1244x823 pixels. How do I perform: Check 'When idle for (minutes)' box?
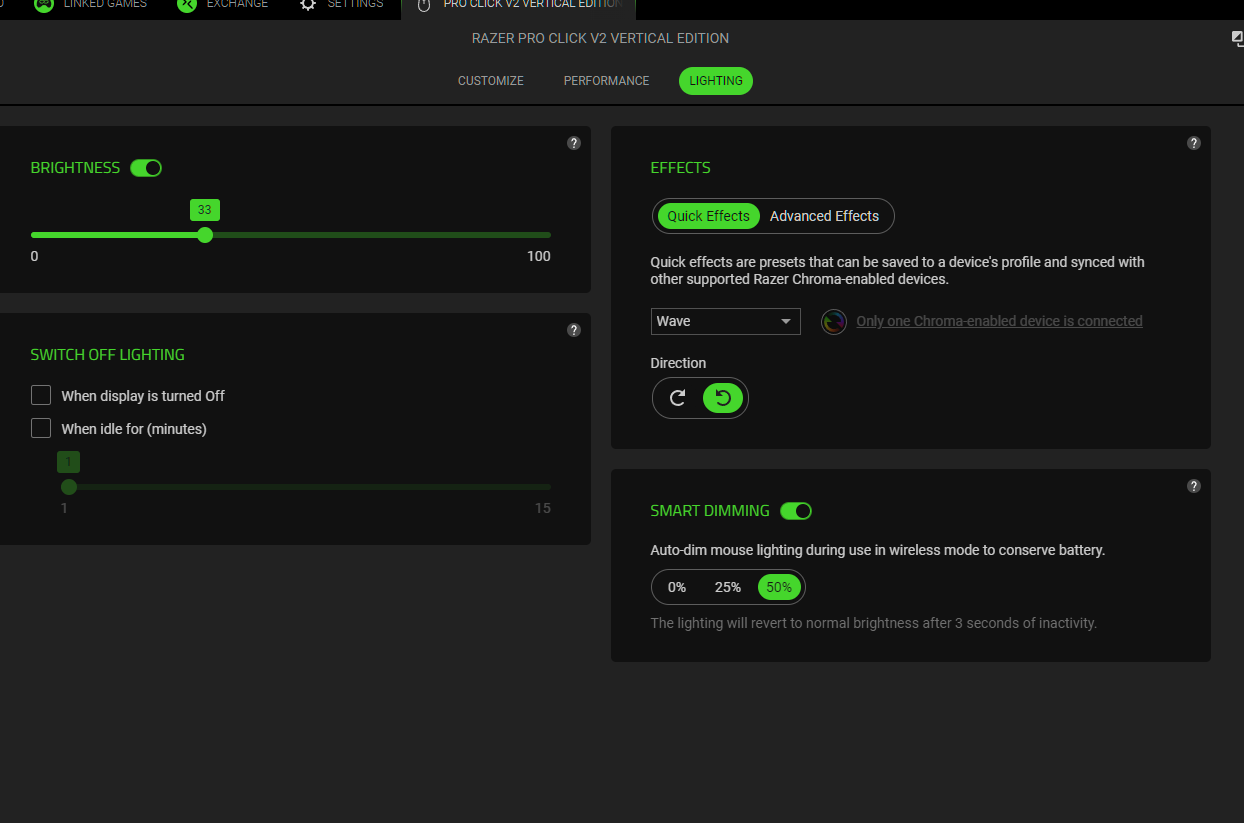(41, 428)
